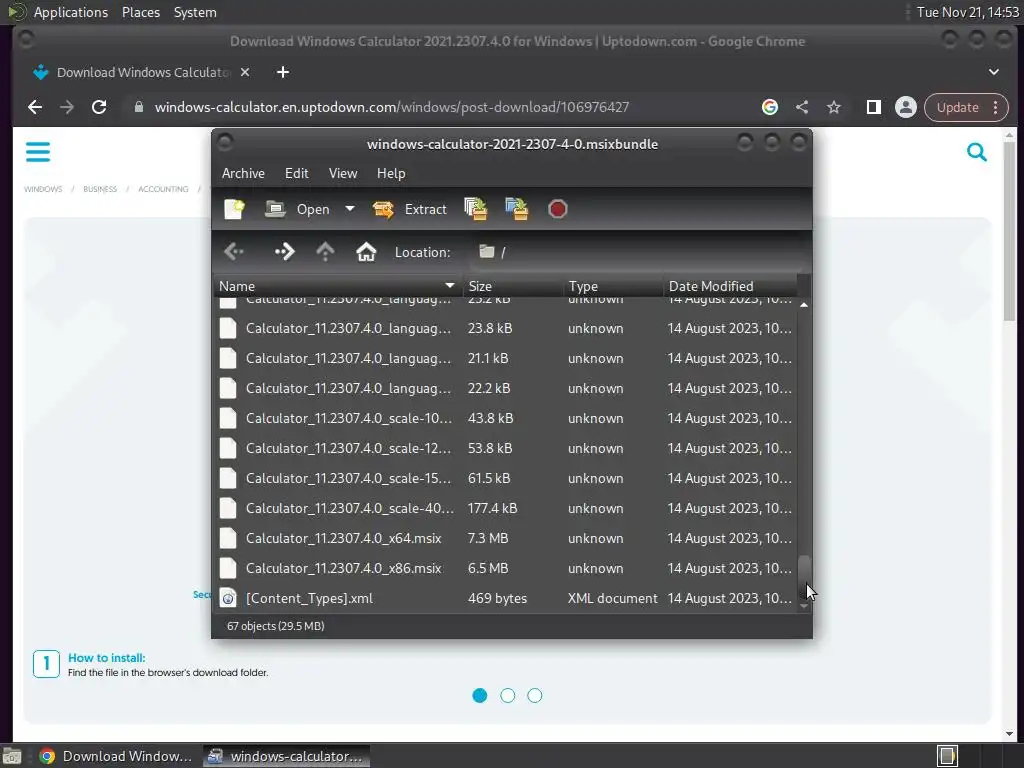Open a new Chrome tab
This screenshot has width=1024, height=768.
tap(283, 72)
